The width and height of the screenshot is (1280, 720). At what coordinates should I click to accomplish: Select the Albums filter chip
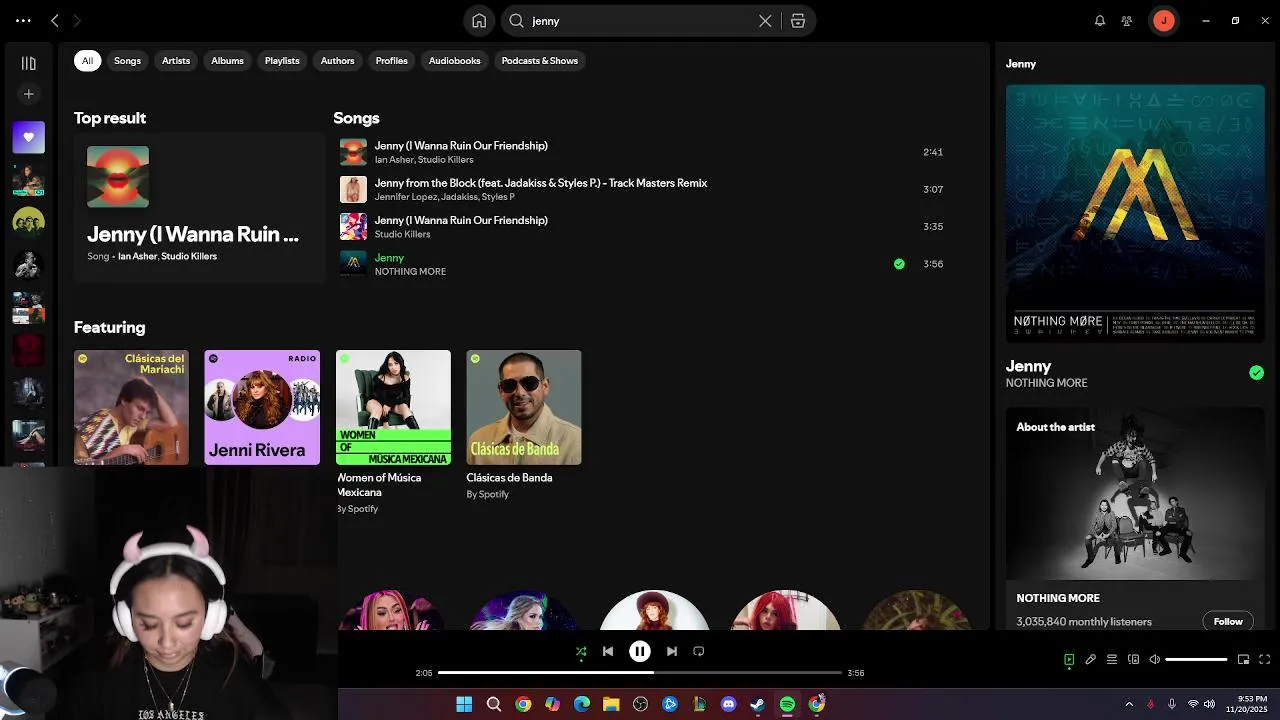(227, 61)
